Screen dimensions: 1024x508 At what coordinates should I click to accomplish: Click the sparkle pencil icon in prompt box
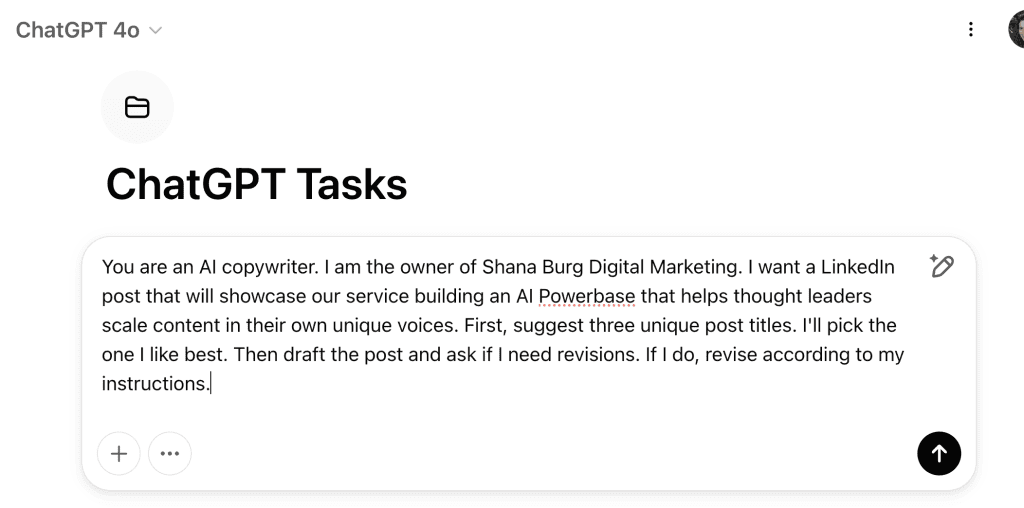[941, 266]
